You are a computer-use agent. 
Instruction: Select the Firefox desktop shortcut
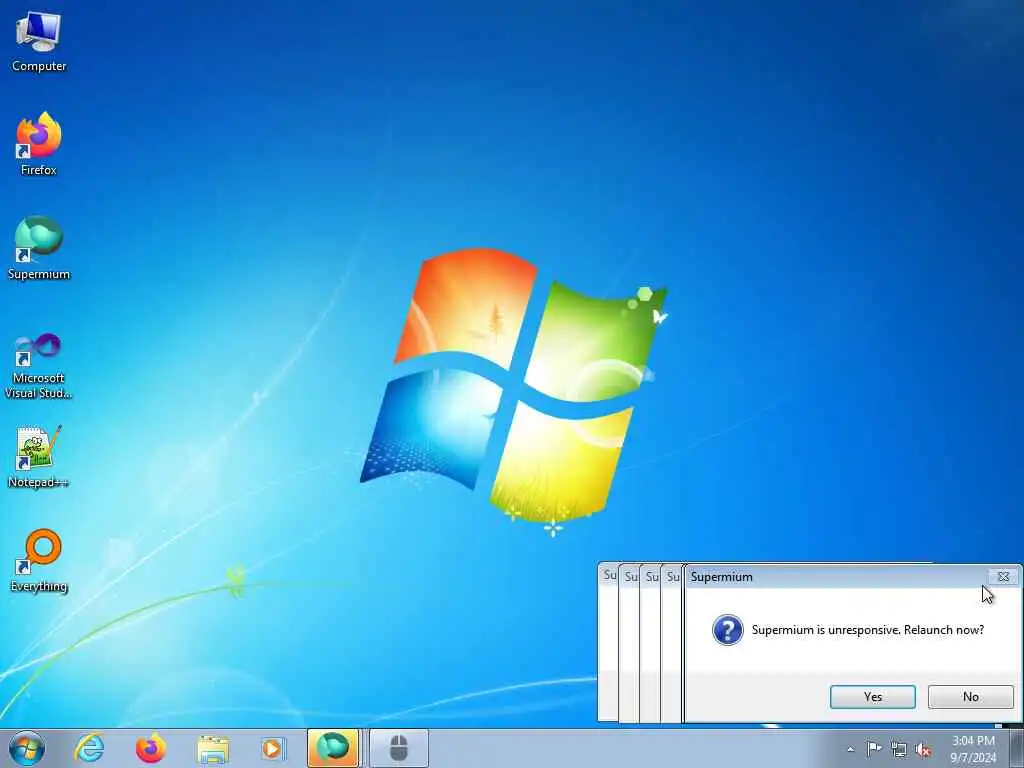[x=39, y=144]
